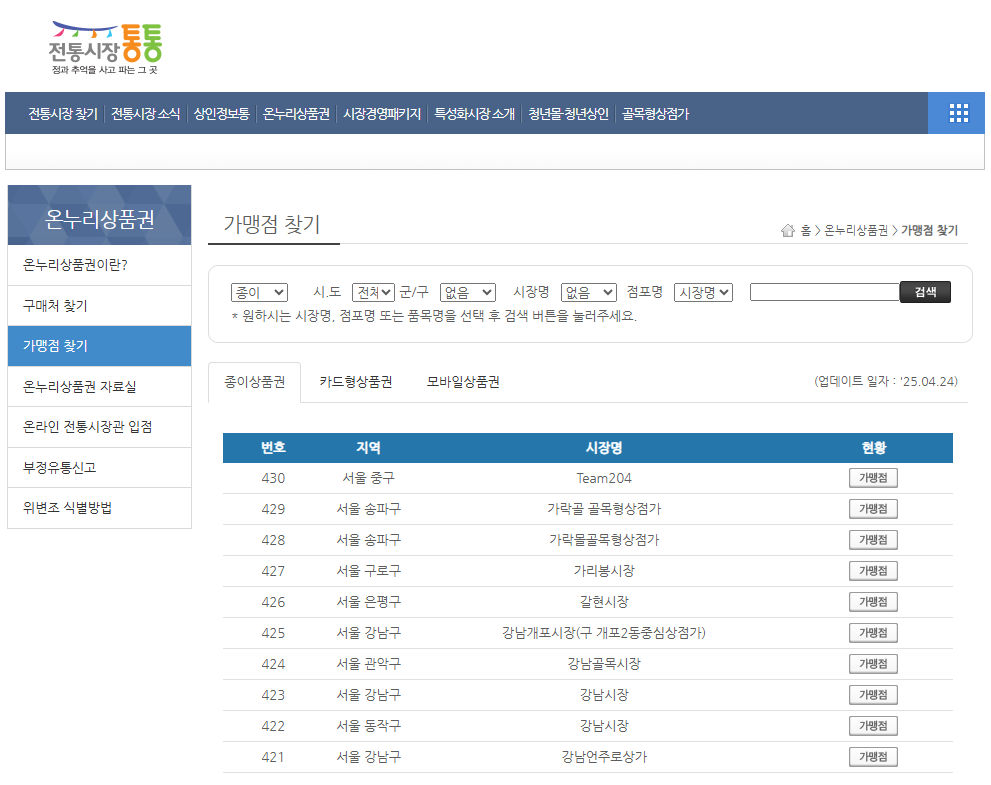The image size is (991, 785).
Task: Click the home icon in breadcrumb
Action: [787, 231]
